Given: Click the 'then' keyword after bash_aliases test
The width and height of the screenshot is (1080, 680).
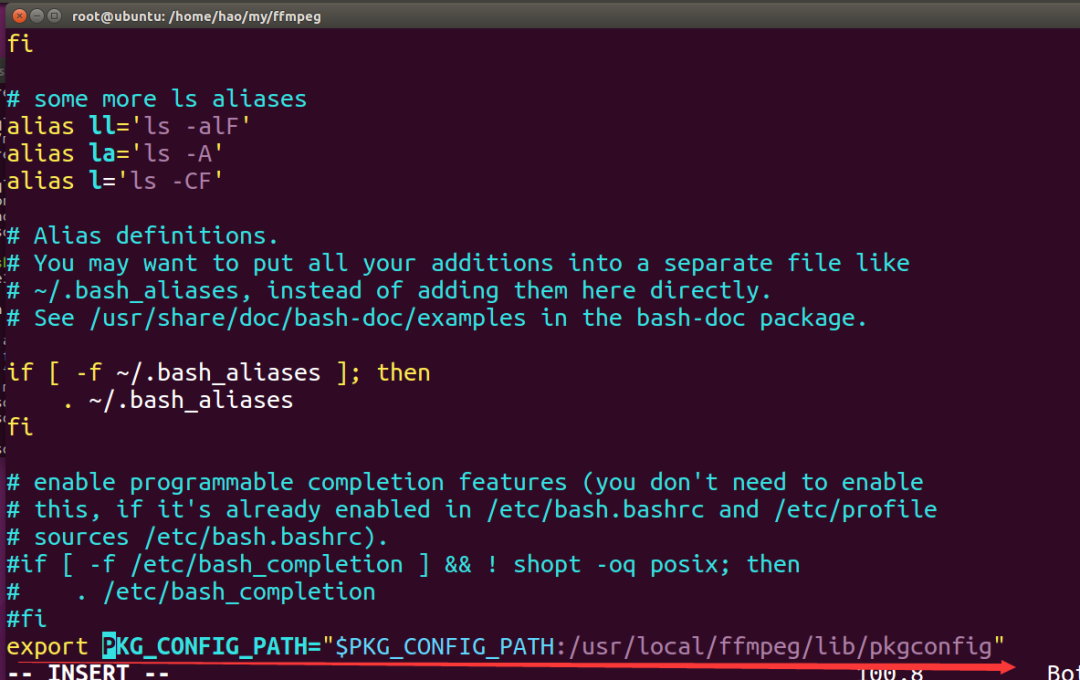Looking at the screenshot, I should click(x=404, y=373).
